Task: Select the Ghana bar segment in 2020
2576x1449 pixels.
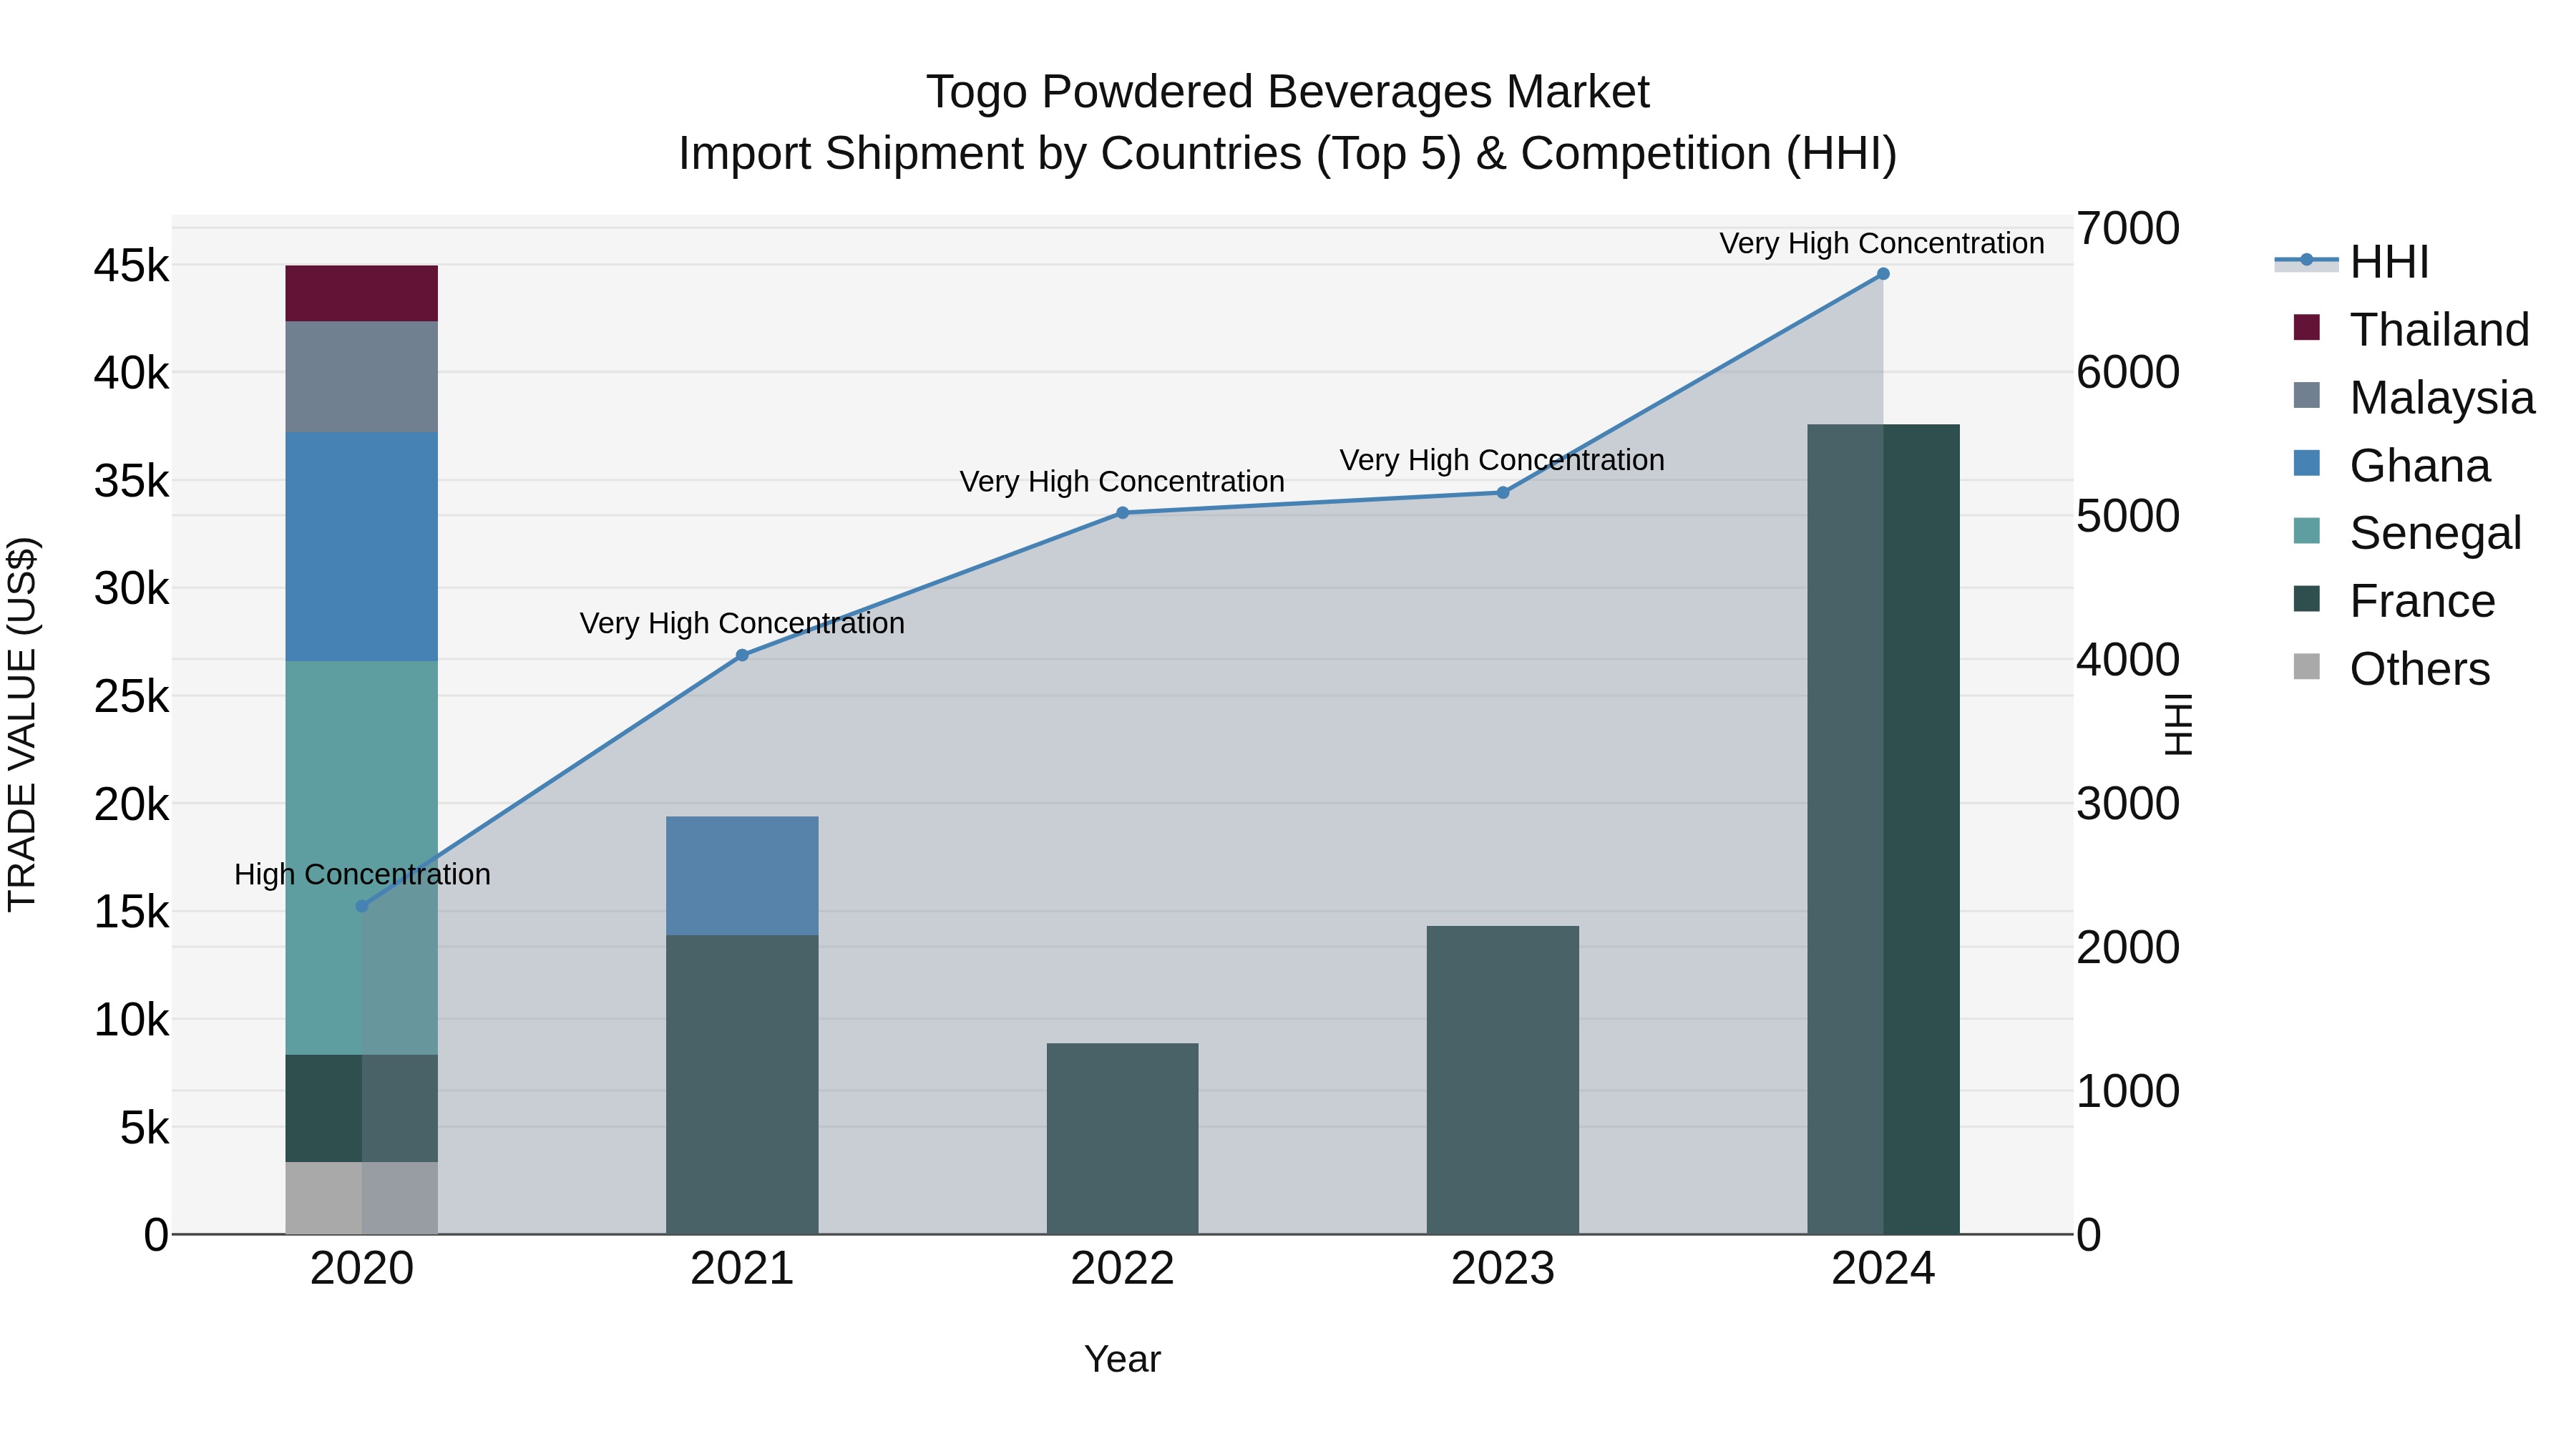Action: coord(362,547)
